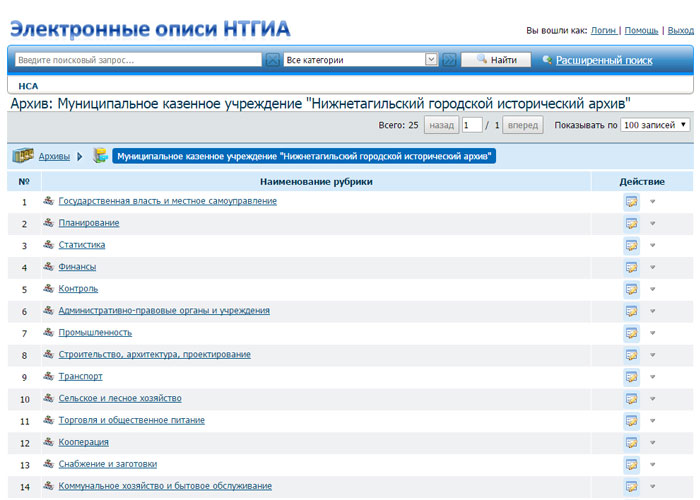Screen dimensions: 700x500
Task: Click the rubric icon before Планирование
Action: 48,222
